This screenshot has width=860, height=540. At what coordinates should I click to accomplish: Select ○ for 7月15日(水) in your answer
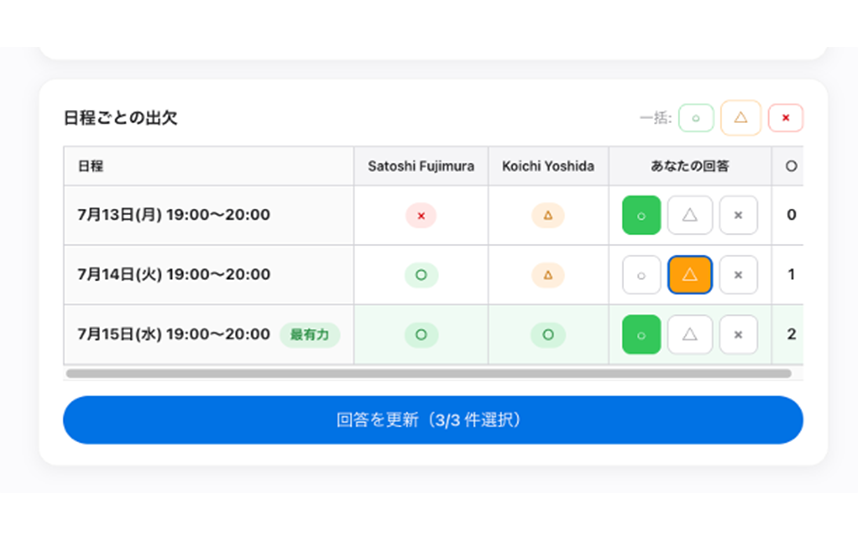pyautogui.click(x=641, y=334)
